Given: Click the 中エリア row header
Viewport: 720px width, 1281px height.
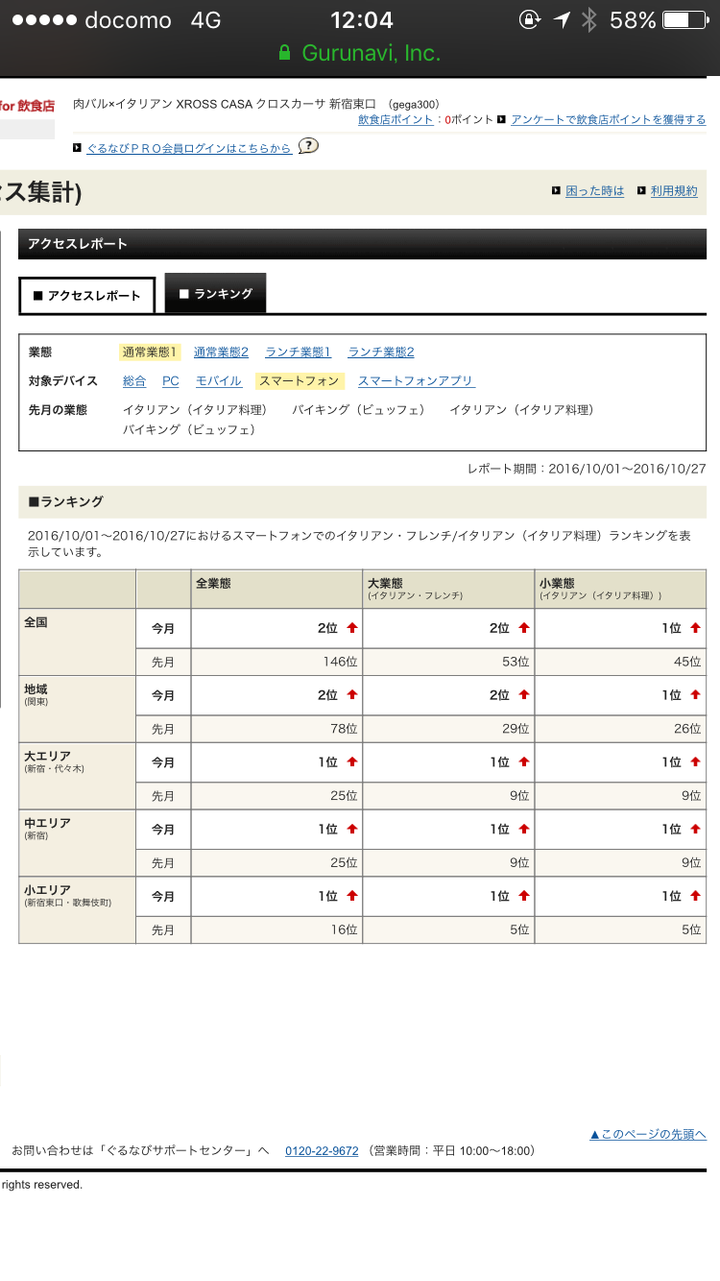Looking at the screenshot, I should tap(77, 843).
